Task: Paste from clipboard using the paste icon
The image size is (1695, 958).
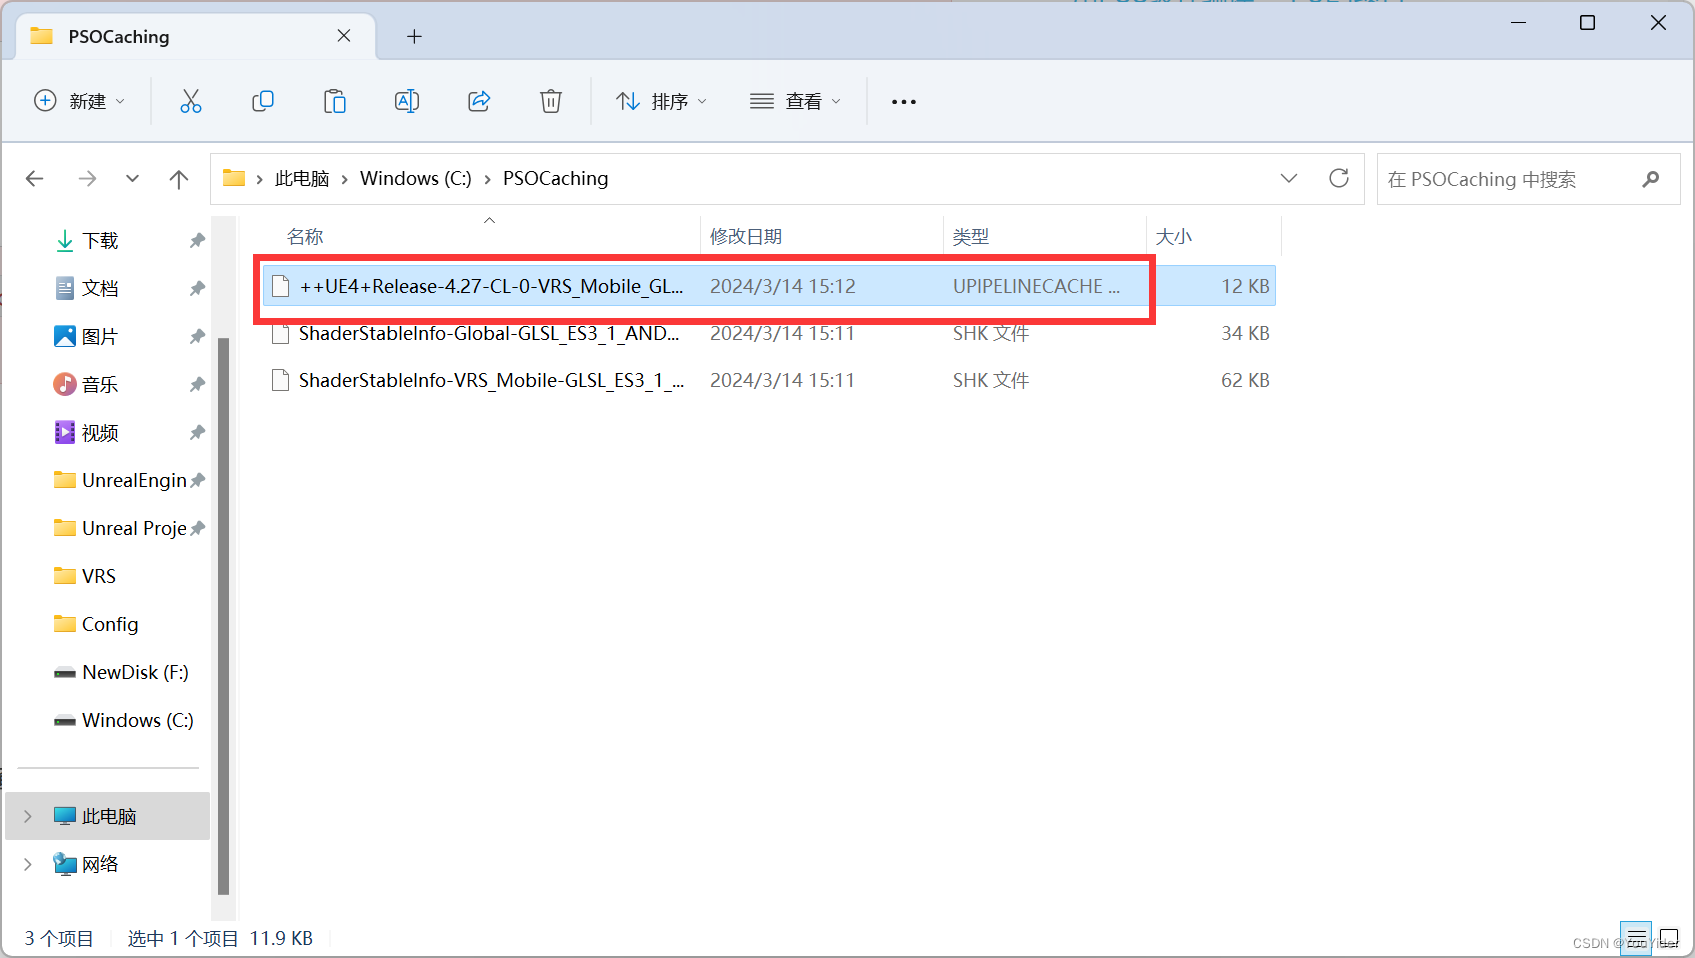Action: [335, 101]
